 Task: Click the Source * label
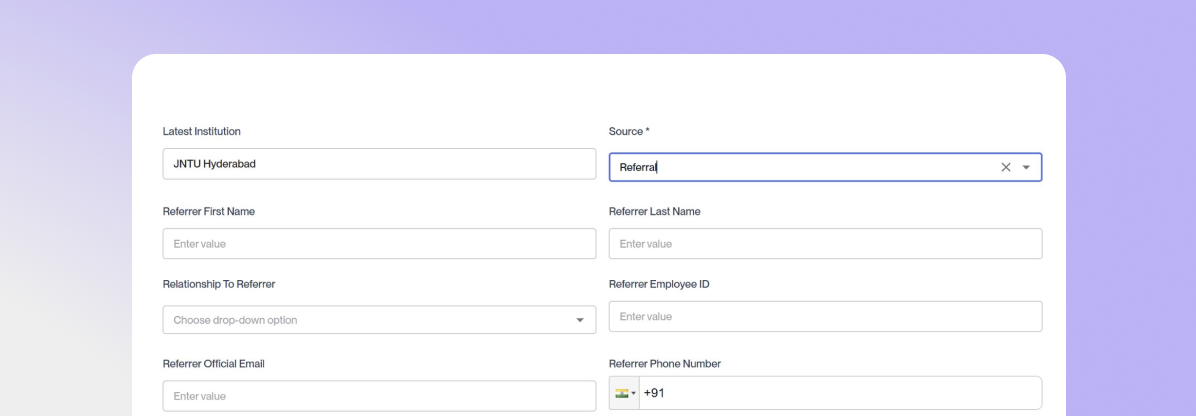pyautogui.click(x=629, y=131)
